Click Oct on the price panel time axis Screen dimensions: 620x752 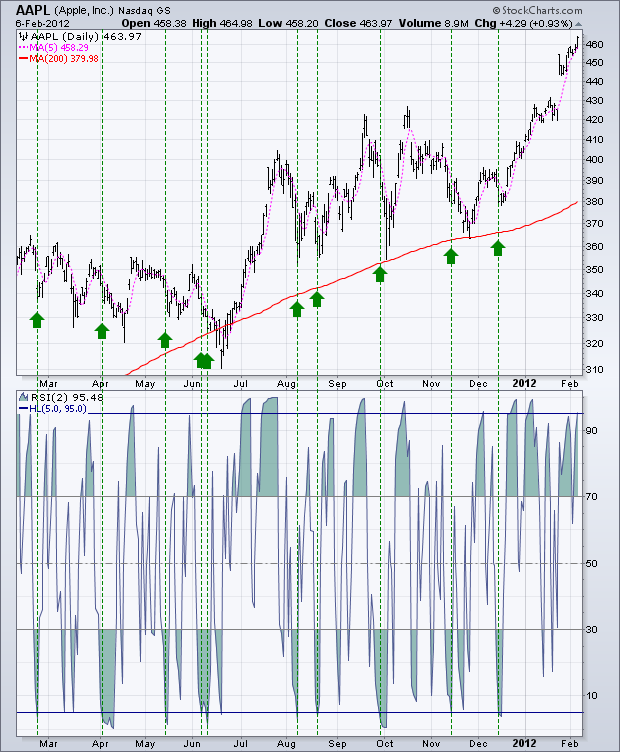click(385, 384)
